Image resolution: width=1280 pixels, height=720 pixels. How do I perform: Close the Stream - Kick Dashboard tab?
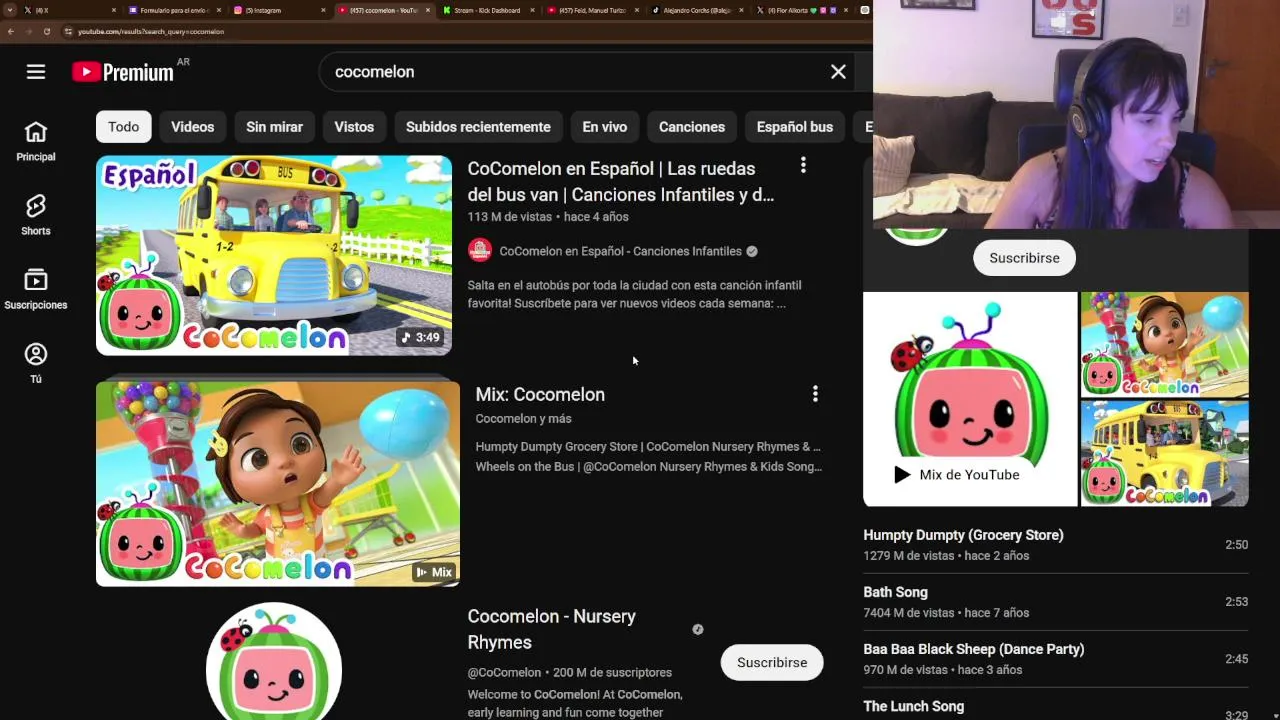click(x=532, y=10)
